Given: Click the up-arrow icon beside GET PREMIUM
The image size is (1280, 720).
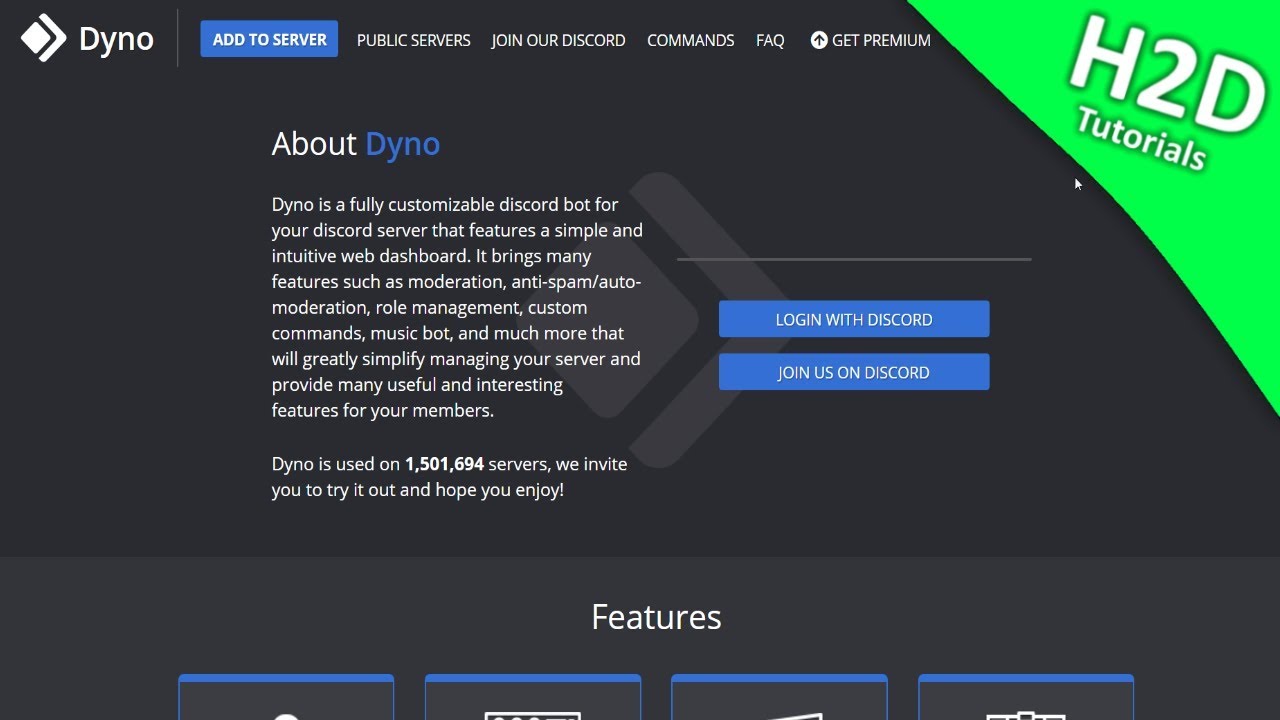Looking at the screenshot, I should 819,40.
